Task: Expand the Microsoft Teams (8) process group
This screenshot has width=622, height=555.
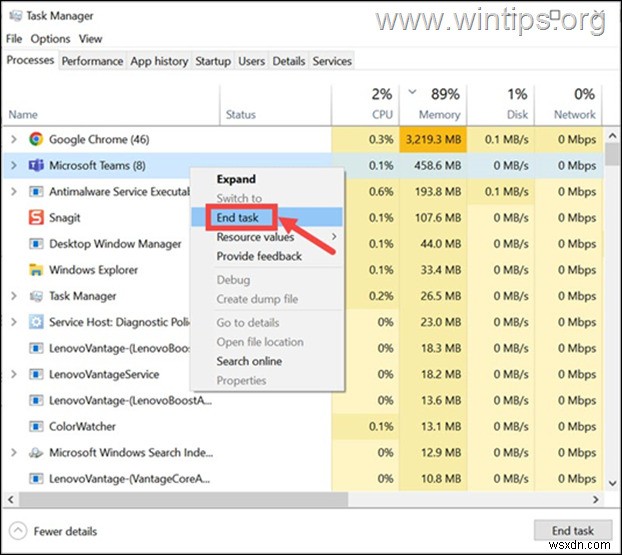Action: tap(13, 165)
